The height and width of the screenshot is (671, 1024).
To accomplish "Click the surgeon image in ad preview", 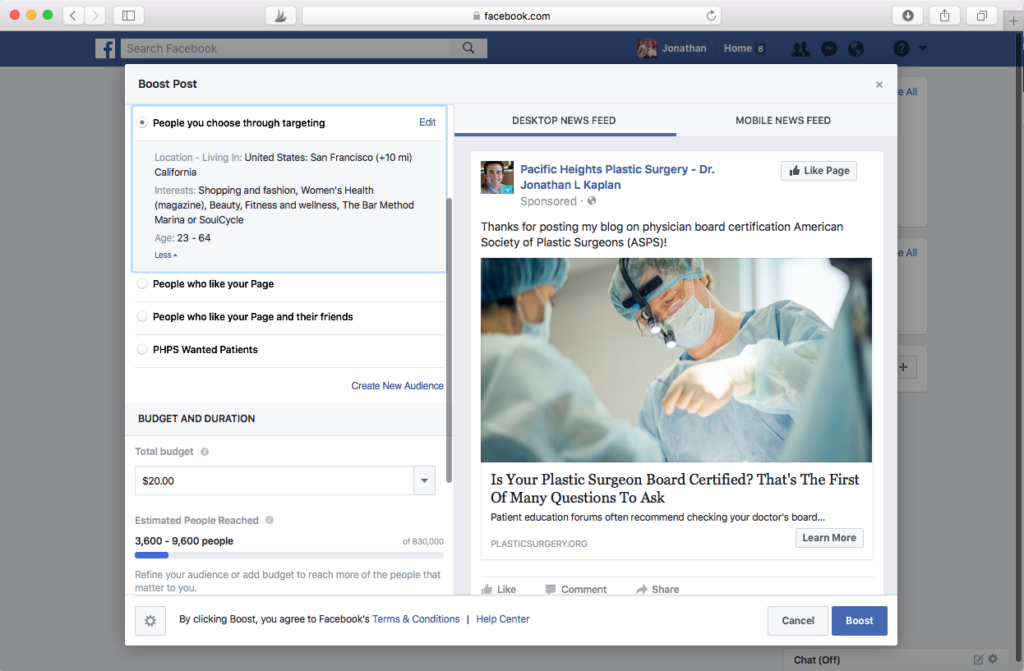I will pyautogui.click(x=676, y=360).
